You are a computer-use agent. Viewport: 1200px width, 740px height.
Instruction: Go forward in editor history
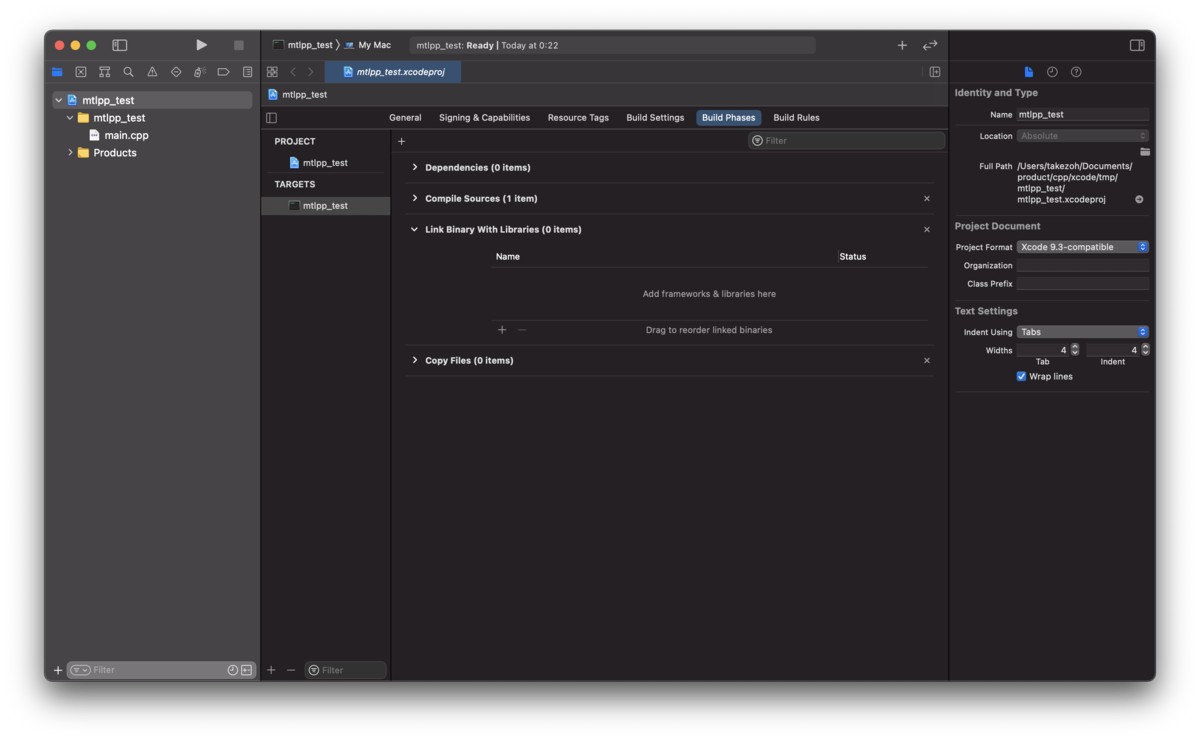311,72
